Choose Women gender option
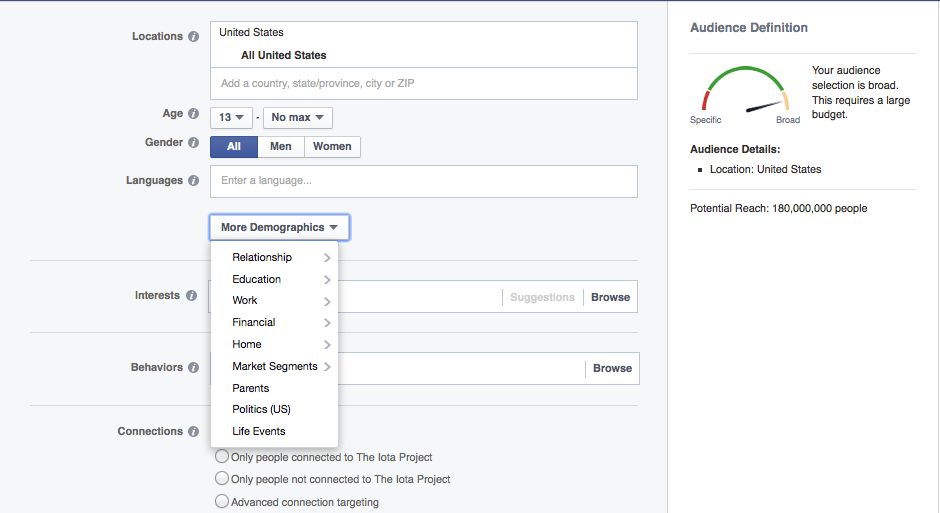The image size is (940, 513). click(x=332, y=147)
